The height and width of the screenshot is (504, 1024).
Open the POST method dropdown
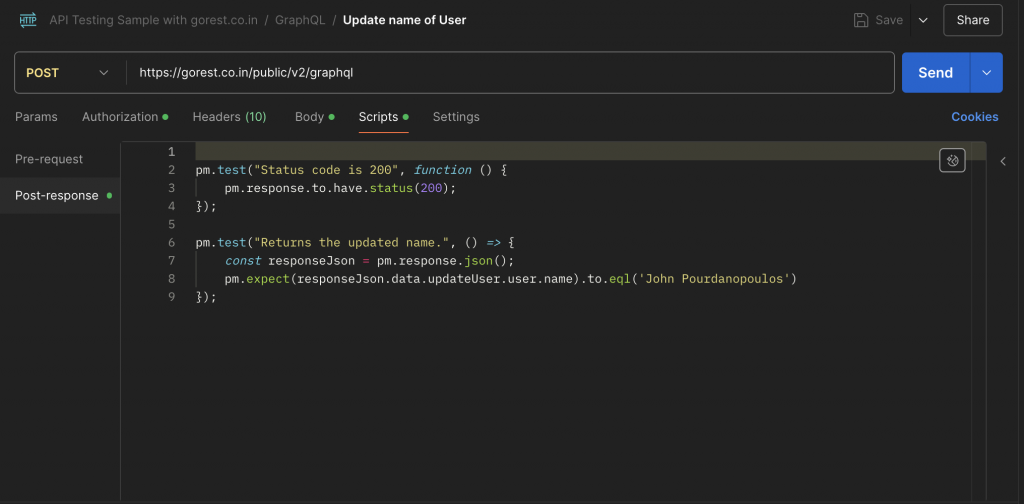click(x=67, y=72)
